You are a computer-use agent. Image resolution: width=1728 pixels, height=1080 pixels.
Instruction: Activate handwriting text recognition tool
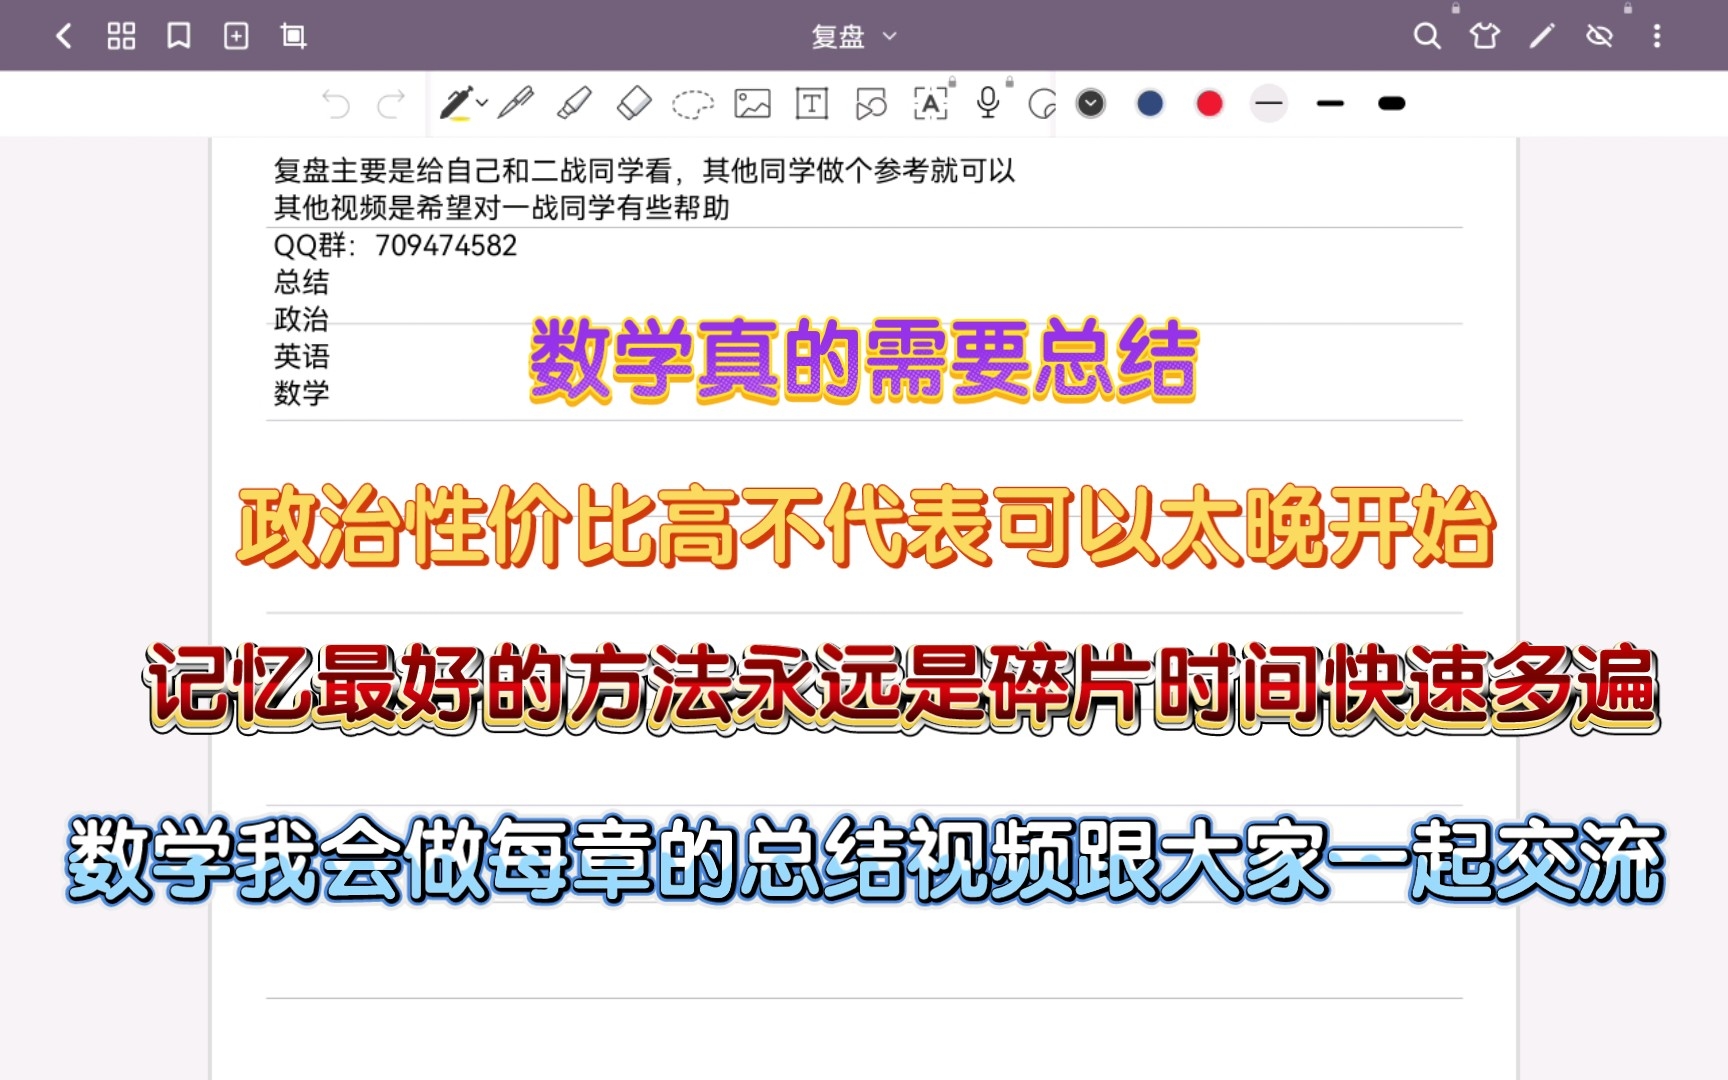pos(931,104)
